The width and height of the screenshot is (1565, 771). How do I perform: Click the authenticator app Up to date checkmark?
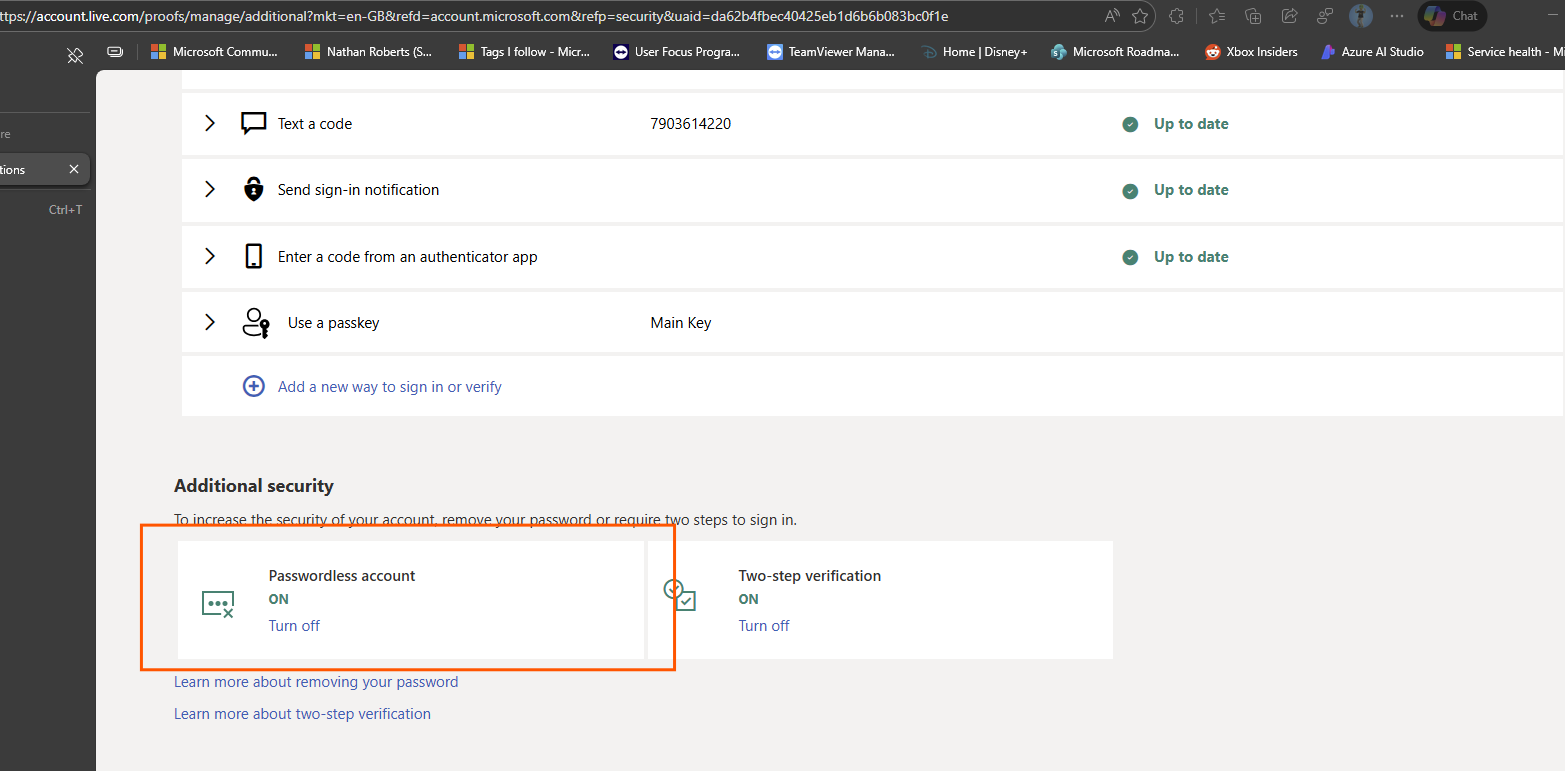click(x=1130, y=257)
